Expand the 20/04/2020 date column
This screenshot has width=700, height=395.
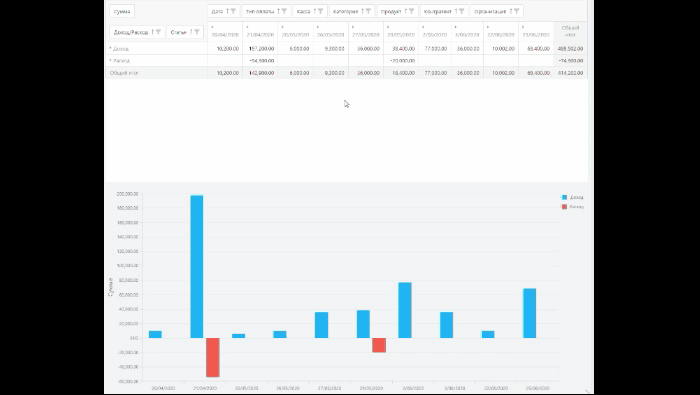point(212,28)
